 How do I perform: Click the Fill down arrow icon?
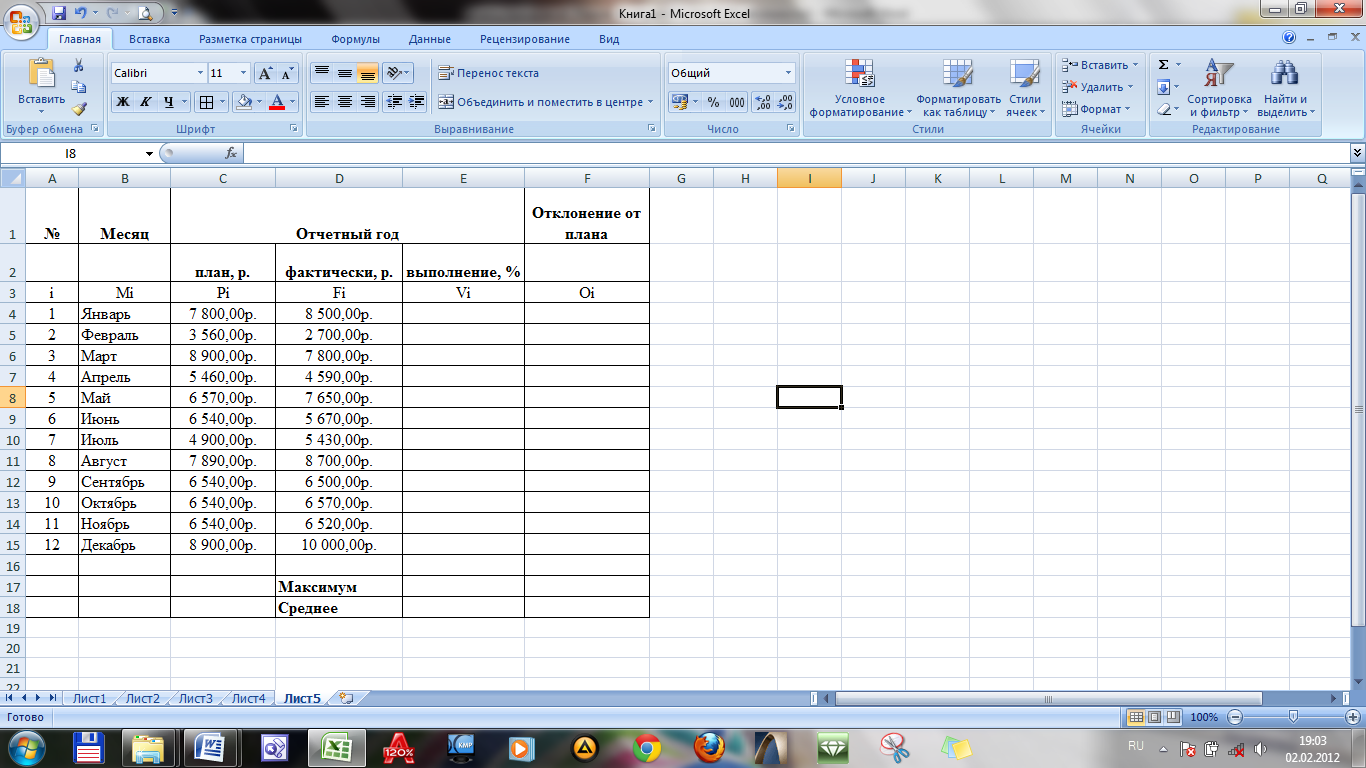pyautogui.click(x=1163, y=87)
